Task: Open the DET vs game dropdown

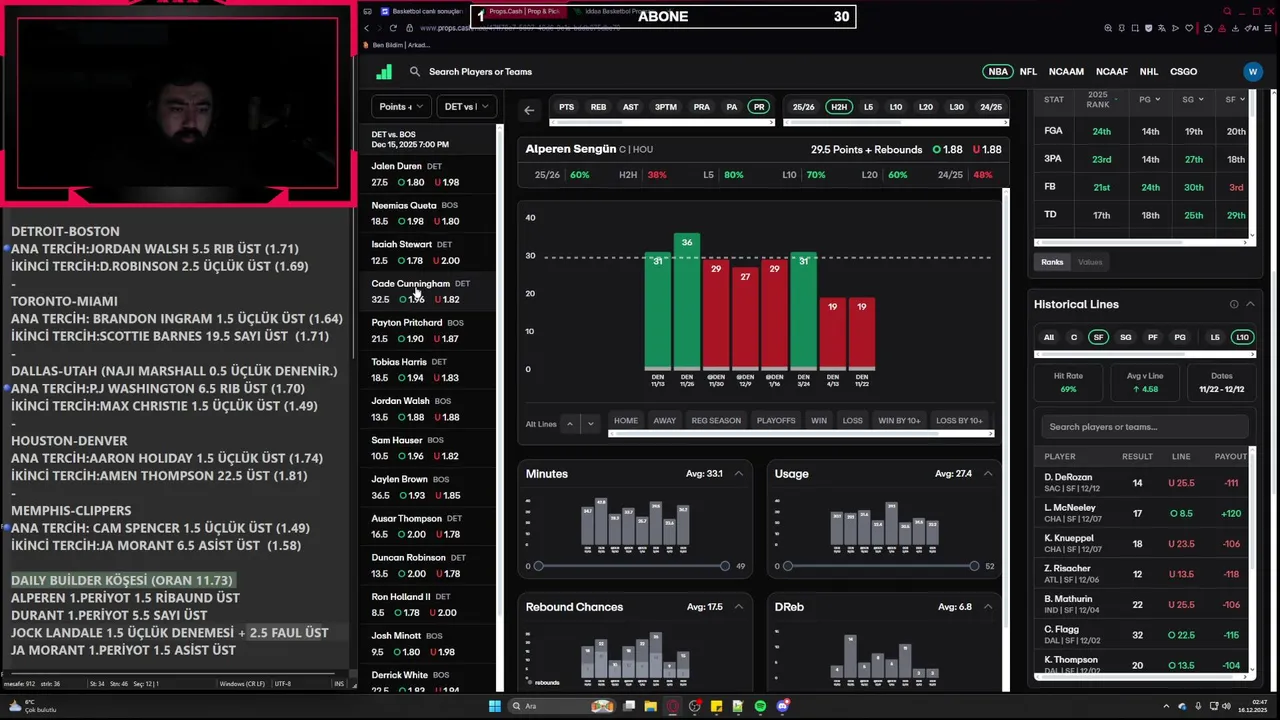Action: click(x=467, y=106)
